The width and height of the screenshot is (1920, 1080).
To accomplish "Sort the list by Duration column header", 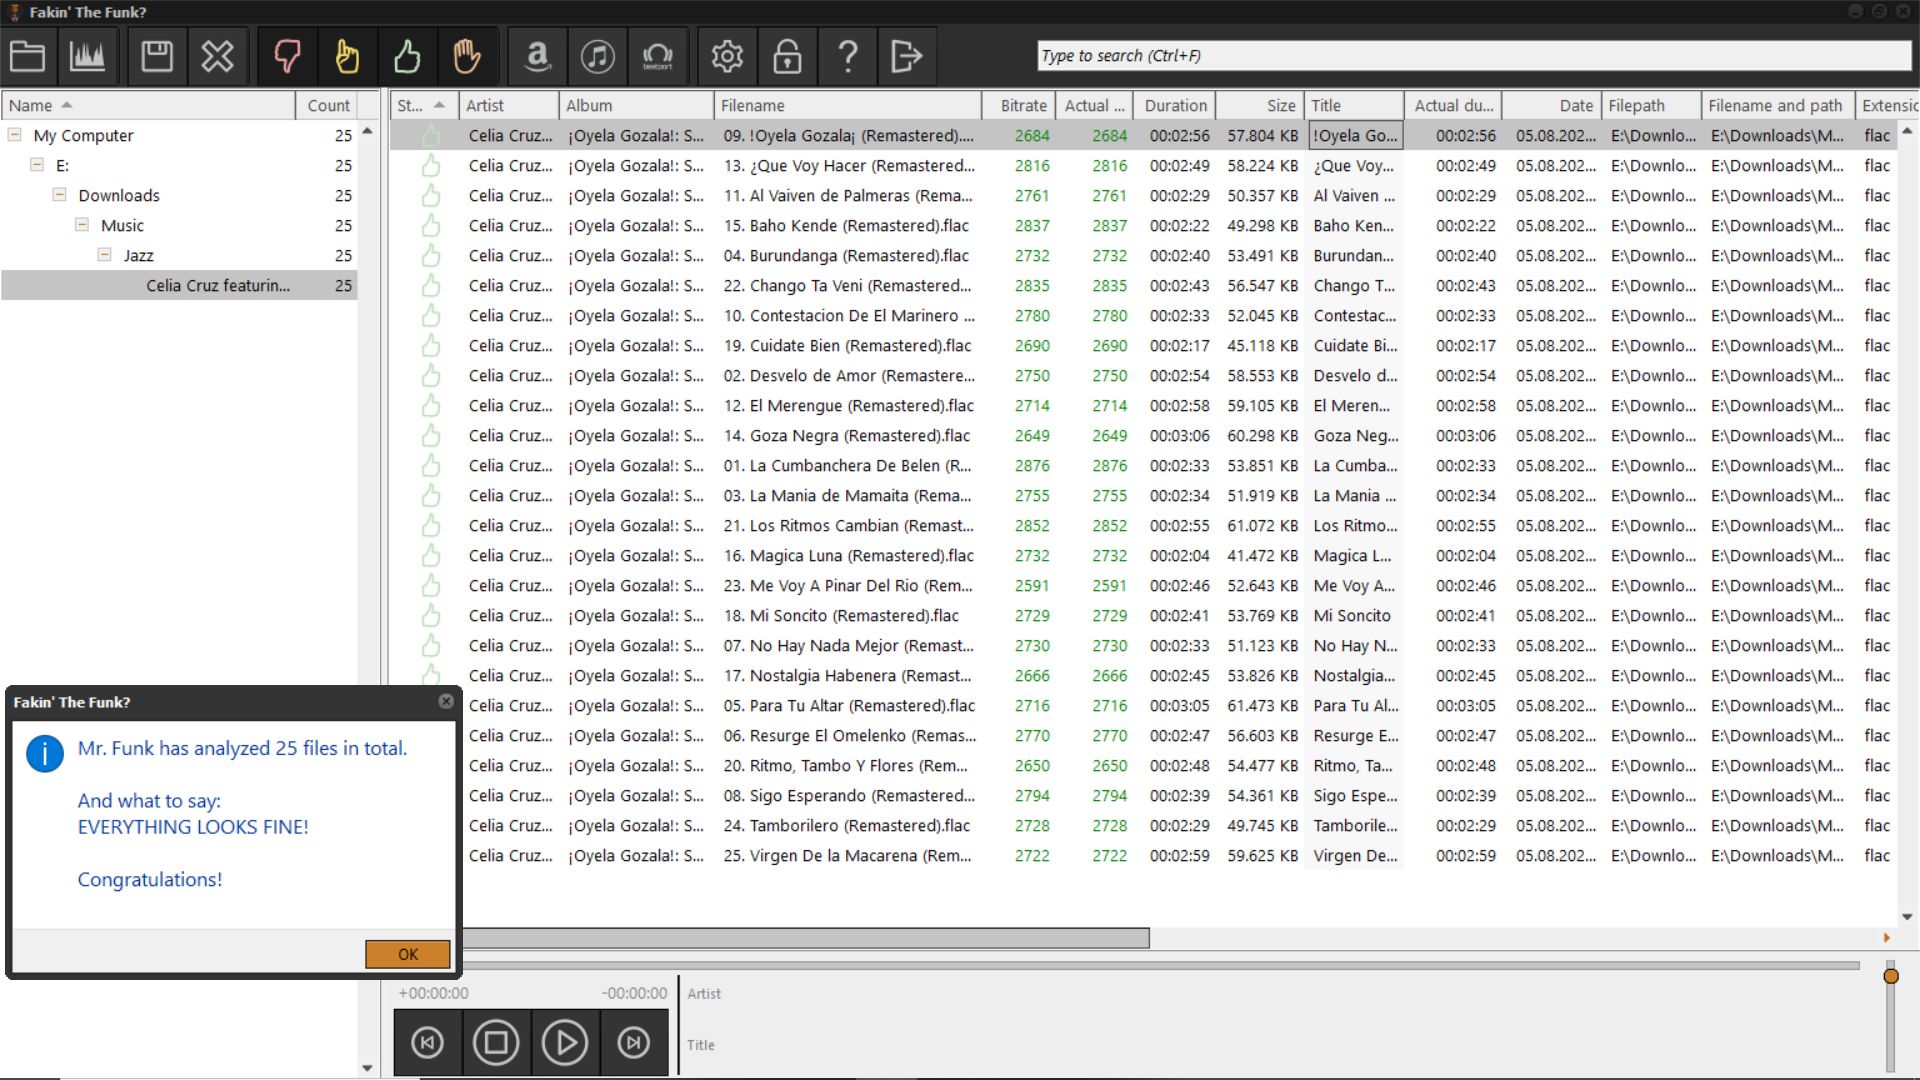I will click(1175, 105).
